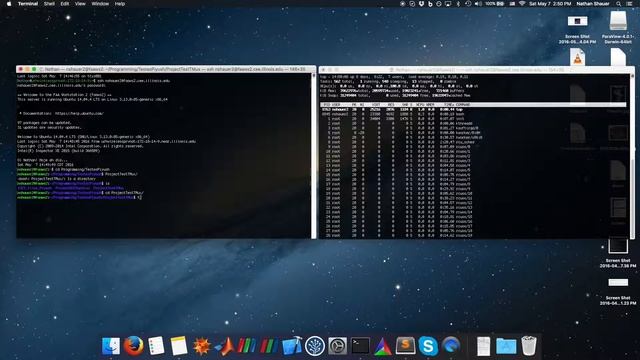Click the Terminal icon in the dock

pos(360,346)
